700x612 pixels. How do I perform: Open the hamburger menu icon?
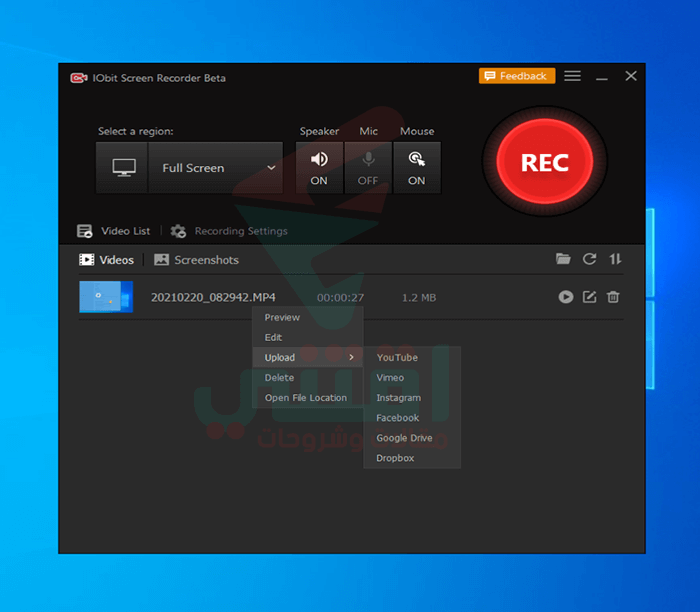click(572, 76)
